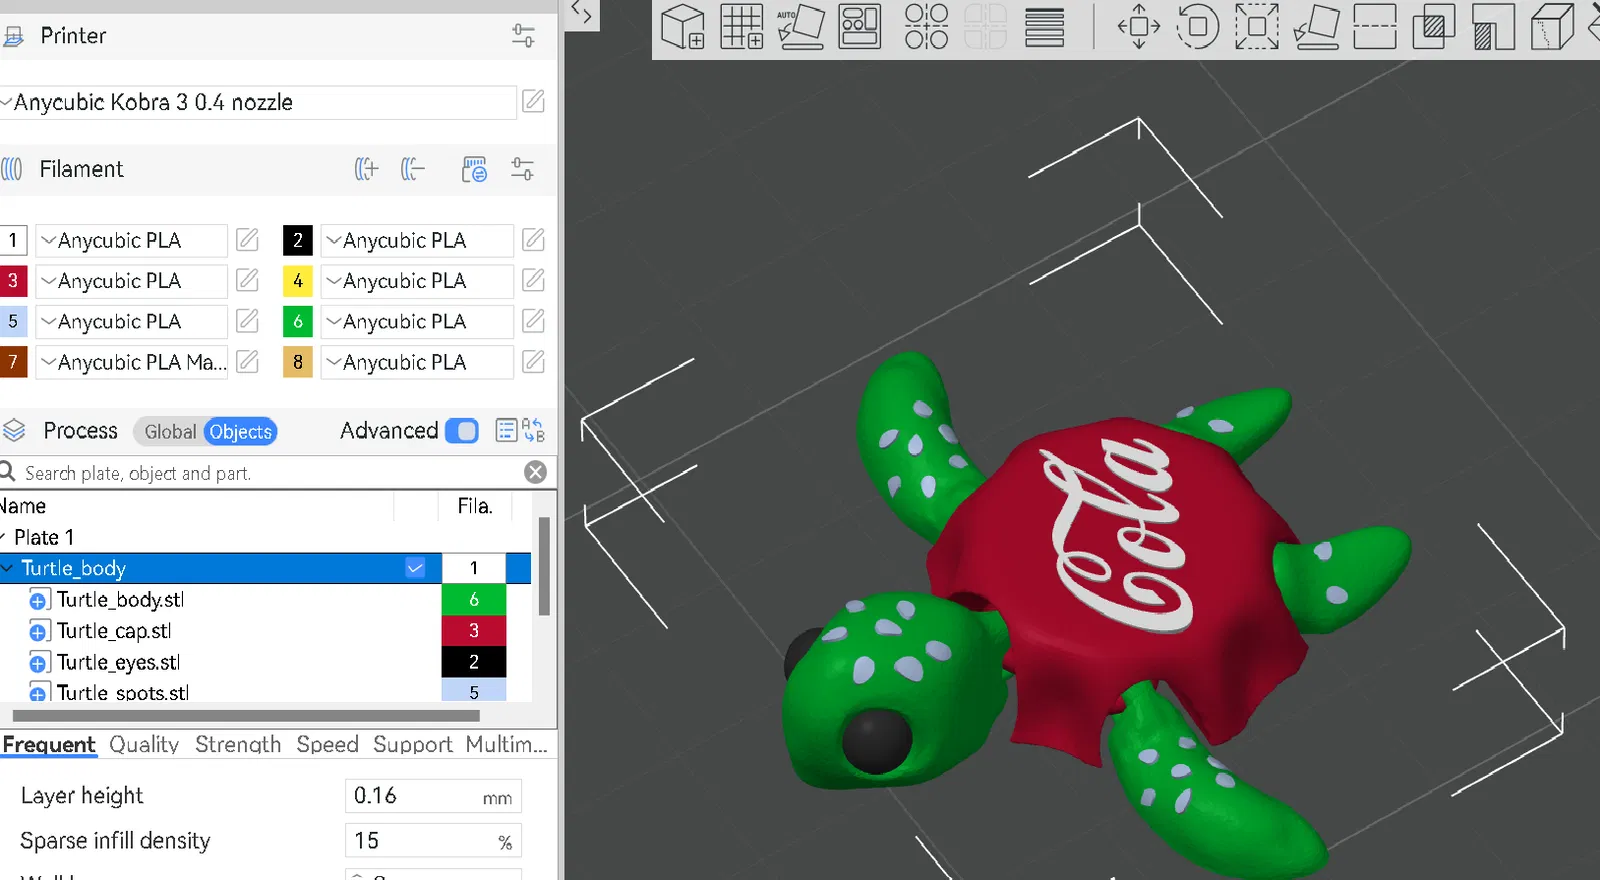This screenshot has width=1600, height=880.
Task: Add a filament slot
Action: [367, 169]
